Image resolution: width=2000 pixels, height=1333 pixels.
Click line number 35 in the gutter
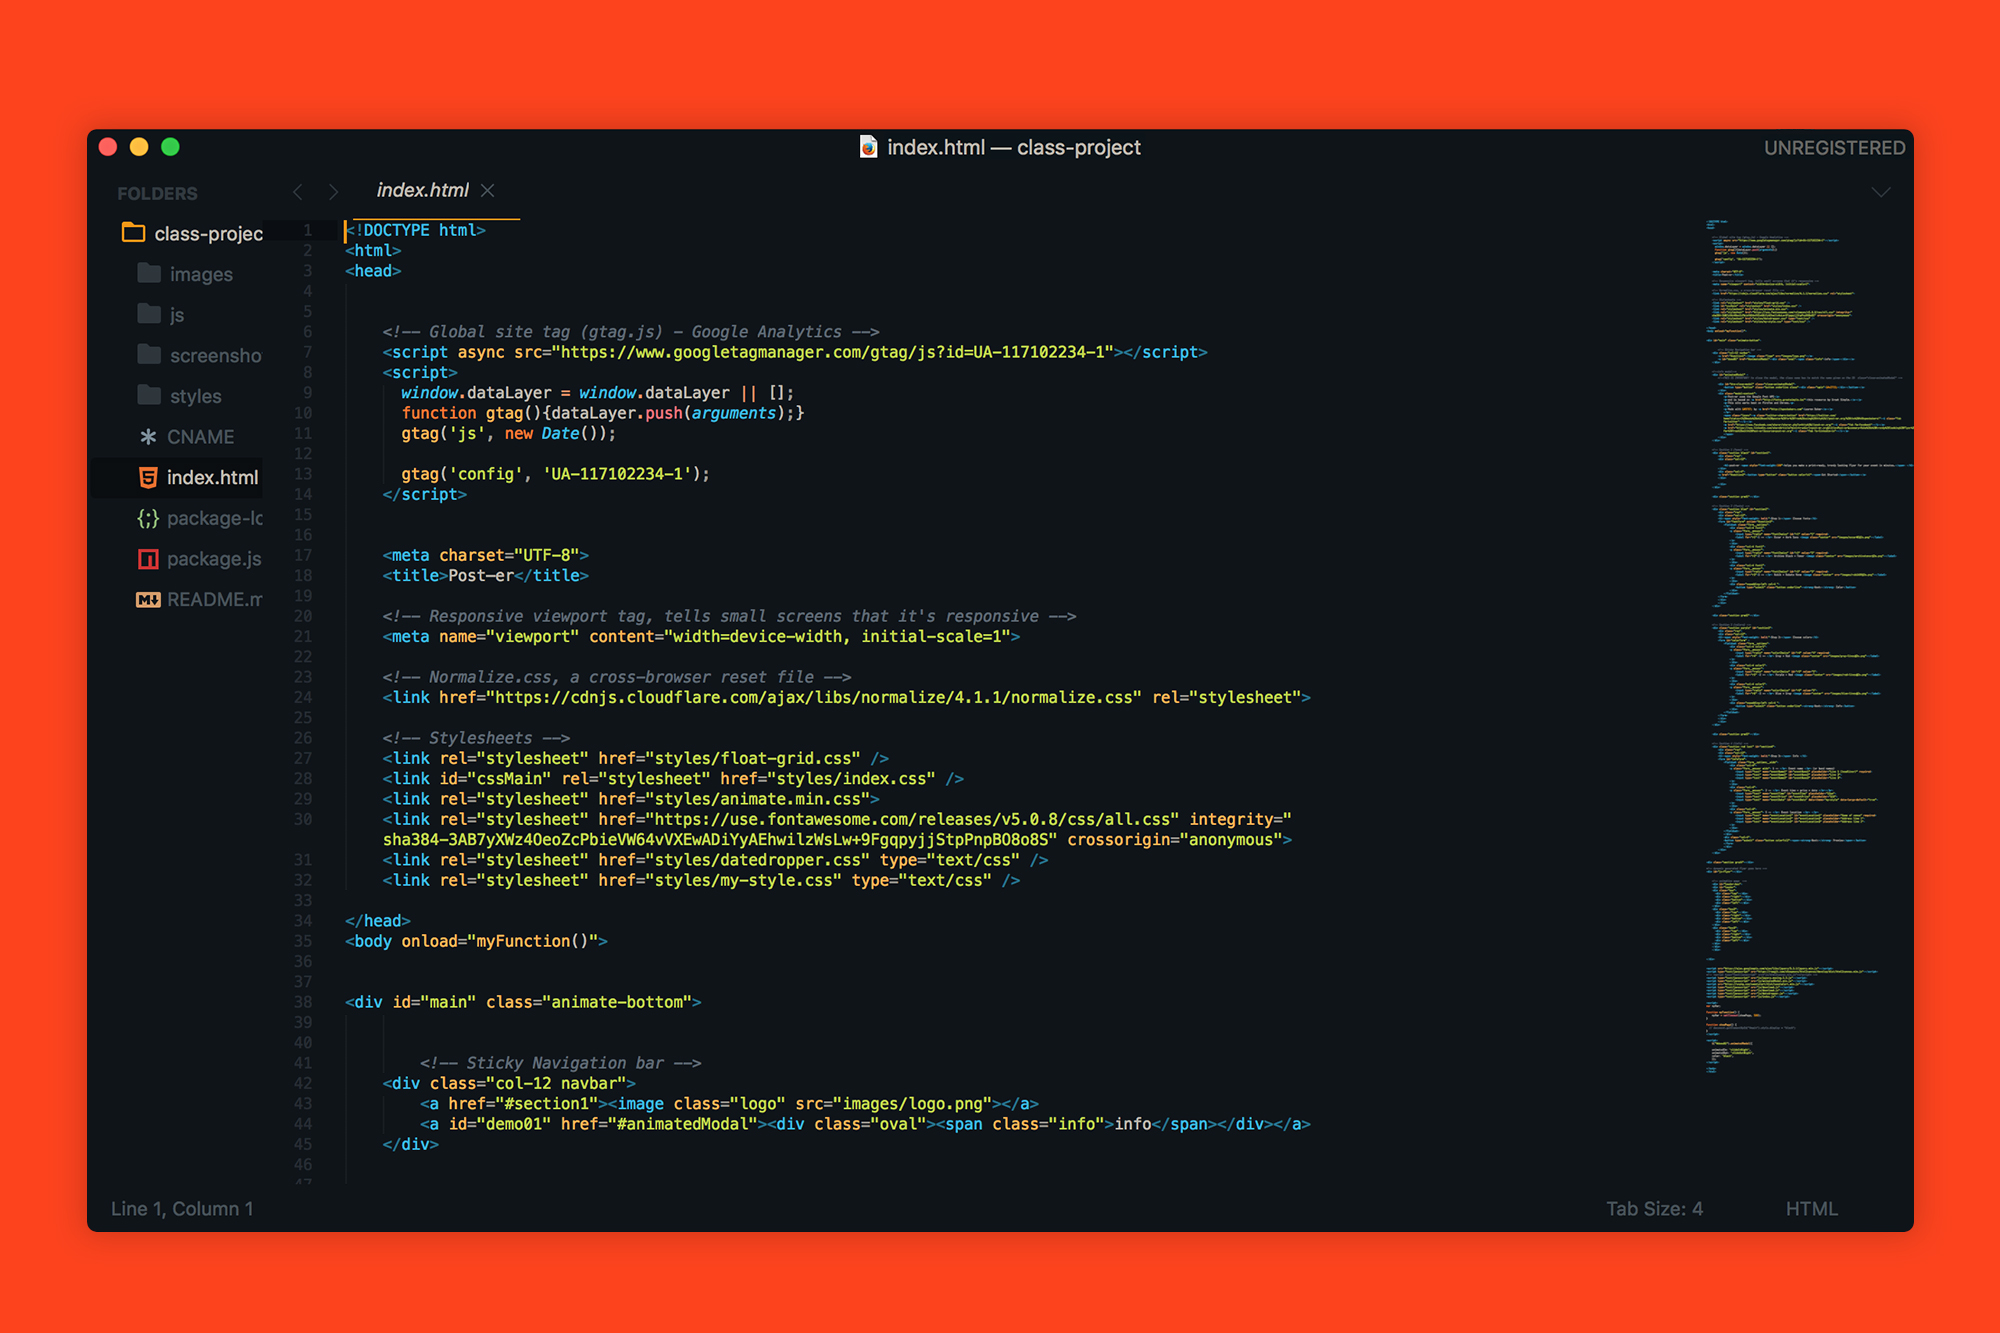click(303, 941)
